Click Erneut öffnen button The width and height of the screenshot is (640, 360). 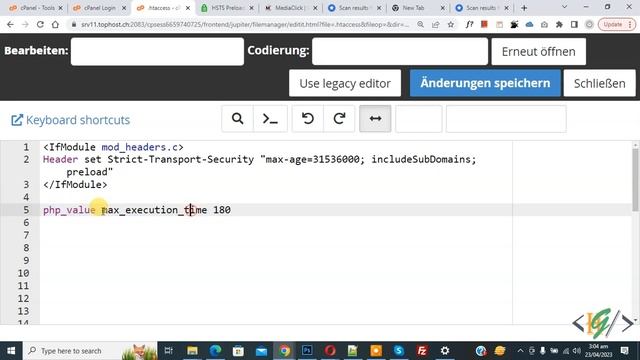(538, 51)
